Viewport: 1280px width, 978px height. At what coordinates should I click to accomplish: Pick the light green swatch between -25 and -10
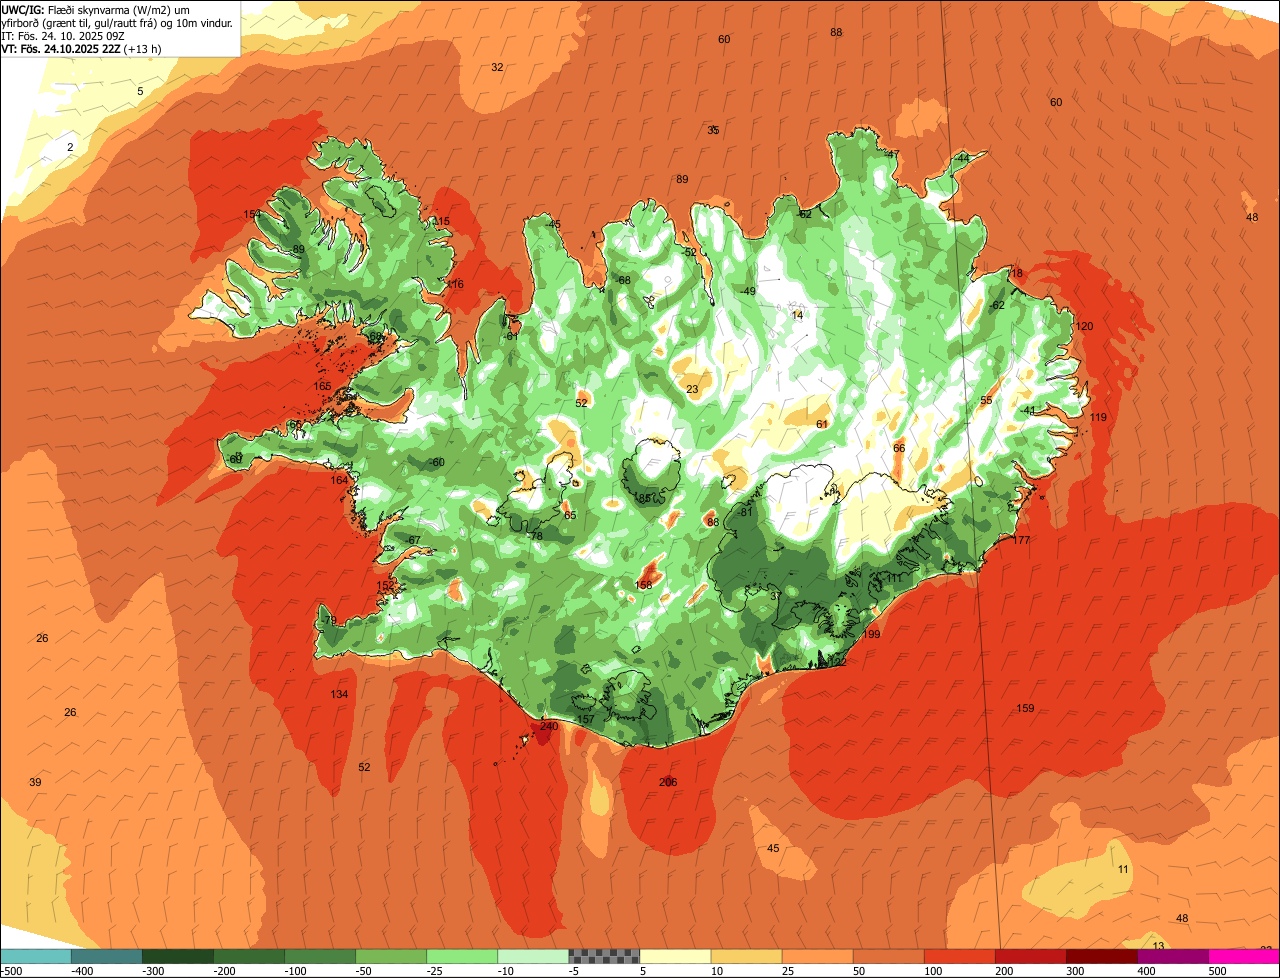point(461,955)
